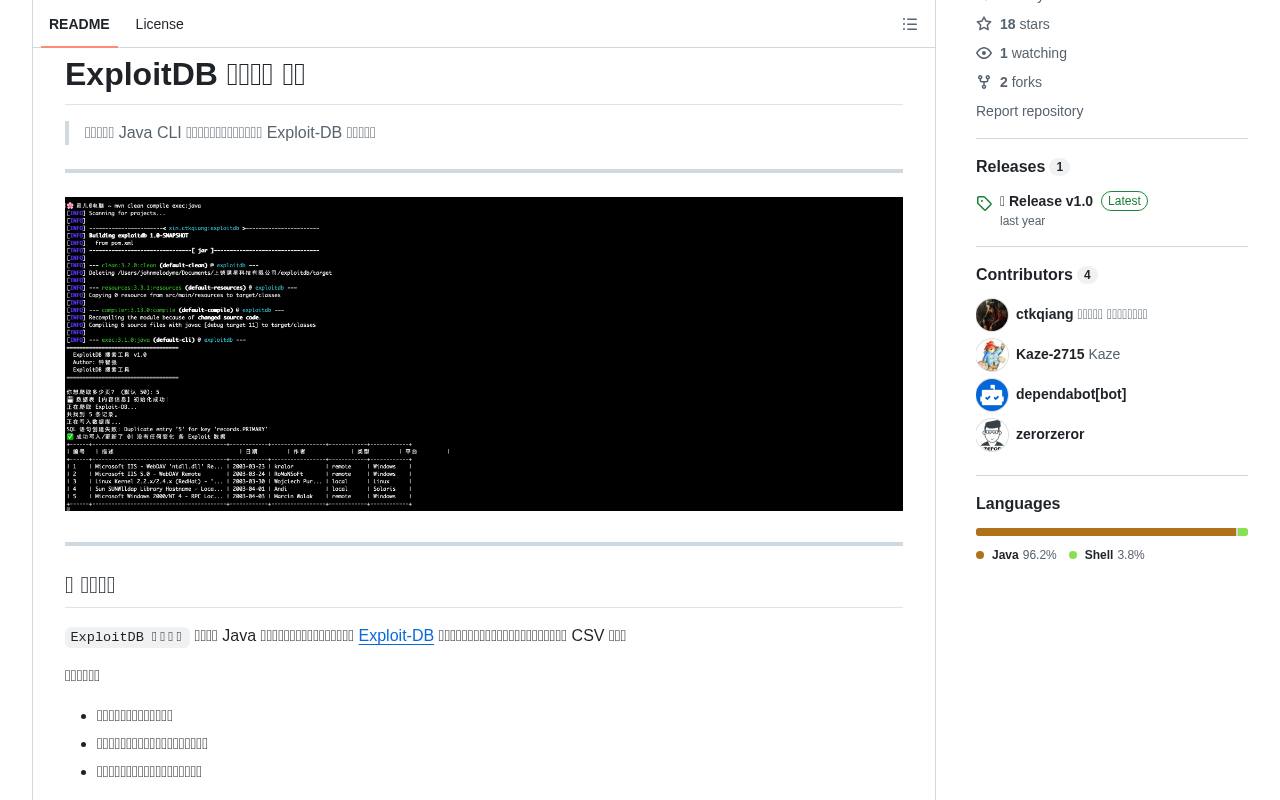Image resolution: width=1280 pixels, height=800 pixels.
Task: Open the Java 96.2% language link
Action: [1016, 555]
